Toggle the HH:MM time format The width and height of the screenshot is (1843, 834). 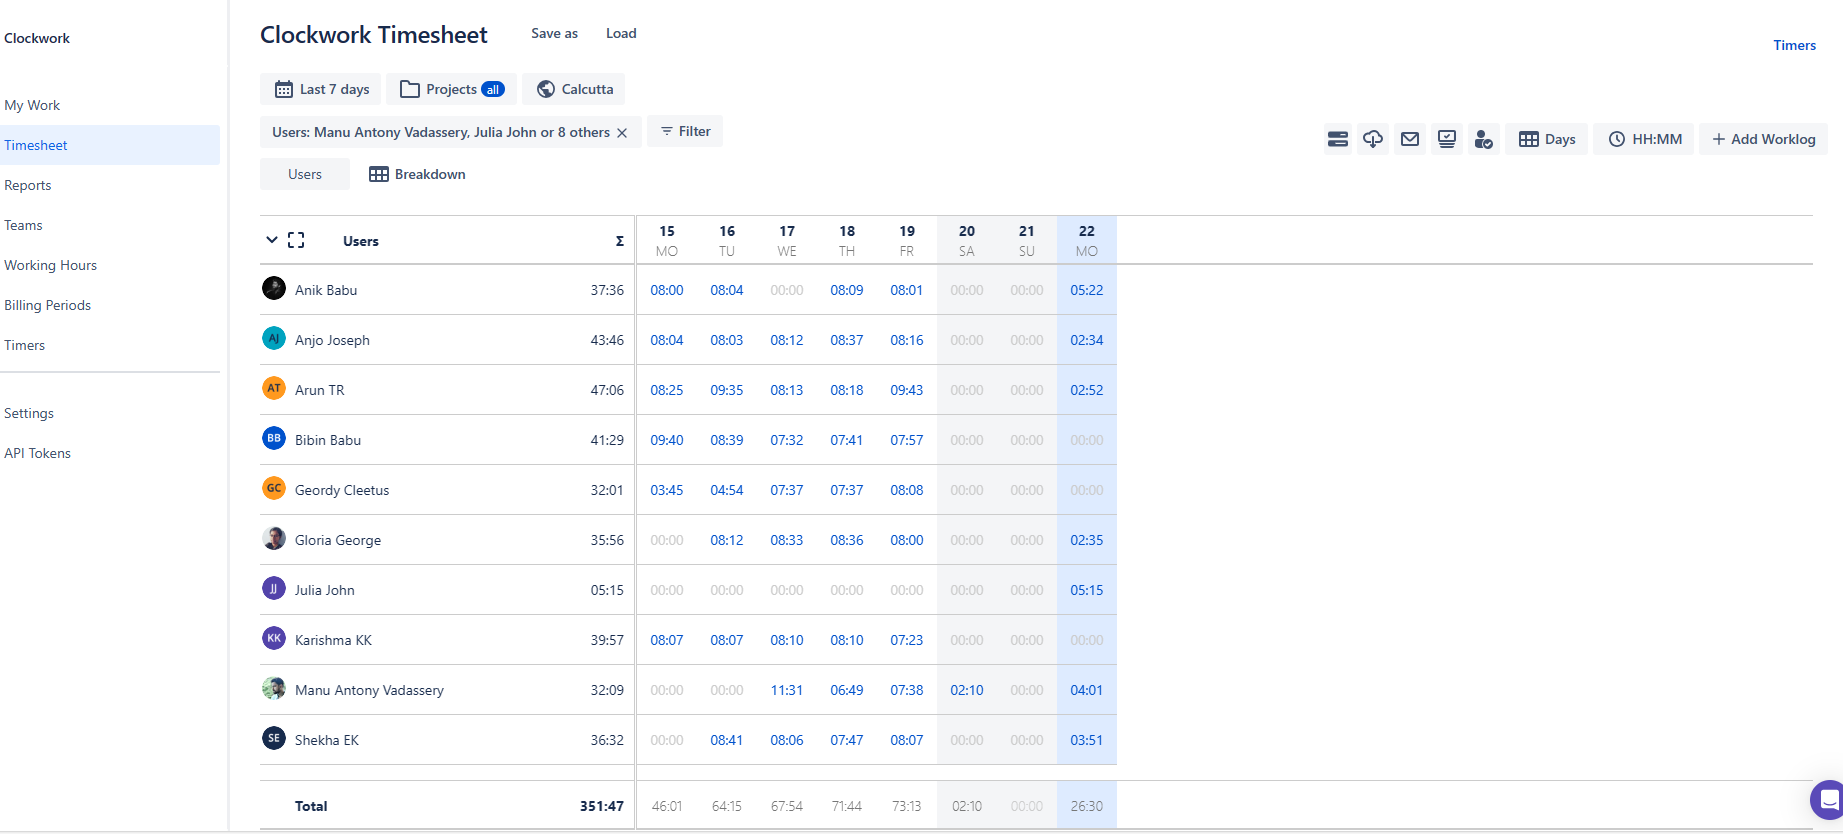pos(1645,139)
